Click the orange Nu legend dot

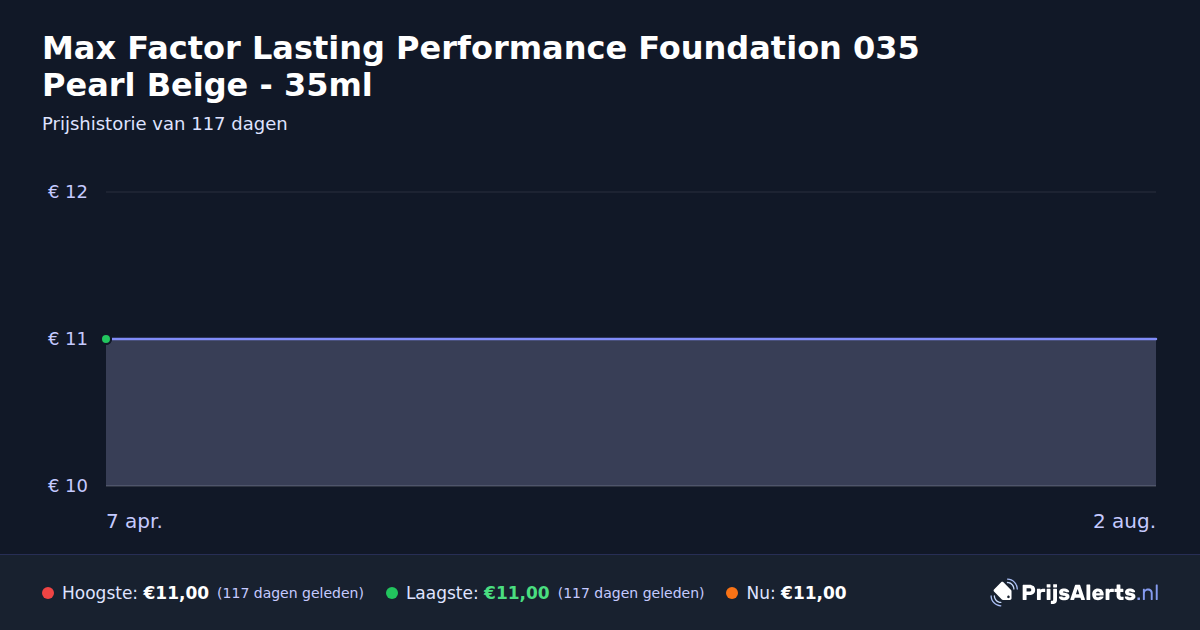(x=732, y=593)
